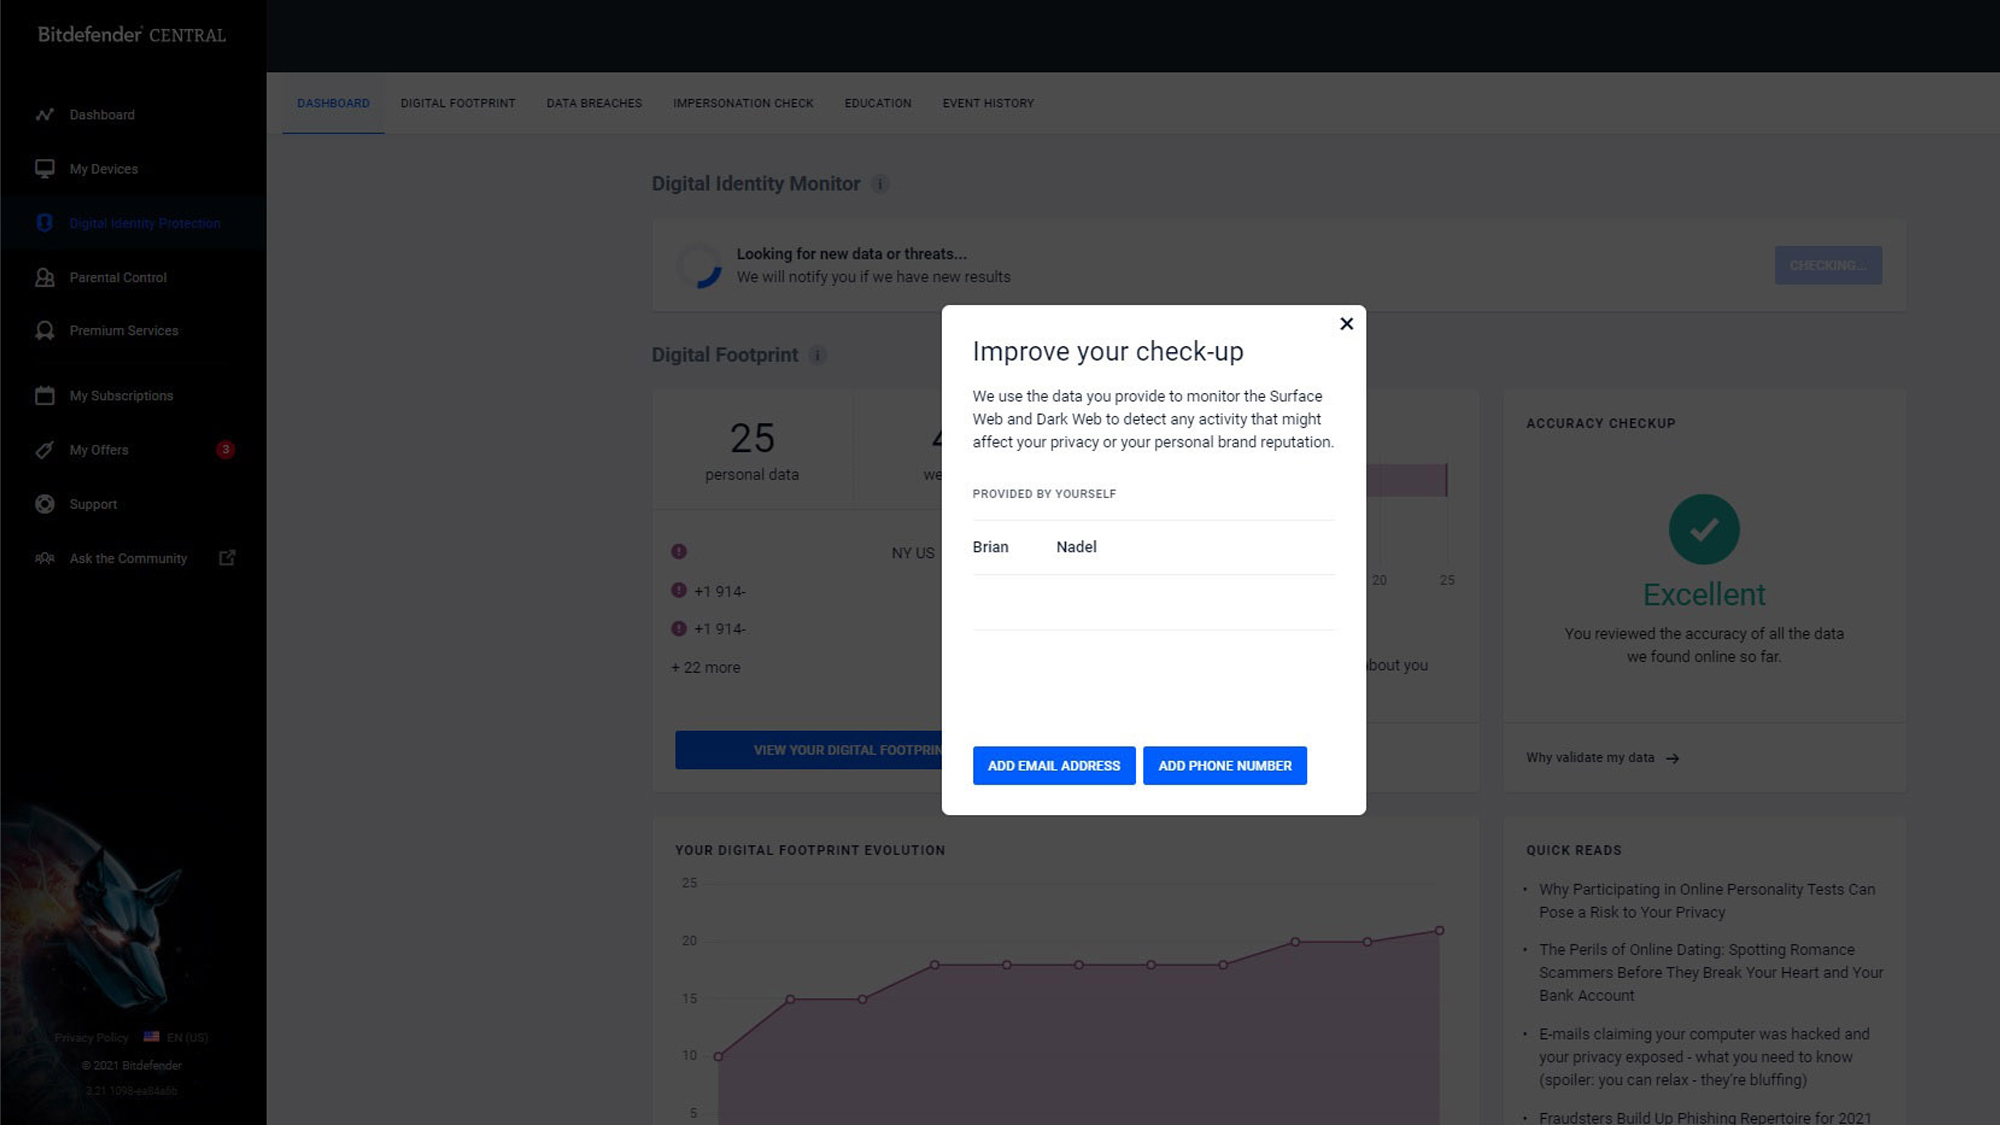Click ADD PHONE NUMBER button in modal
Image resolution: width=2000 pixels, height=1125 pixels.
click(x=1225, y=765)
